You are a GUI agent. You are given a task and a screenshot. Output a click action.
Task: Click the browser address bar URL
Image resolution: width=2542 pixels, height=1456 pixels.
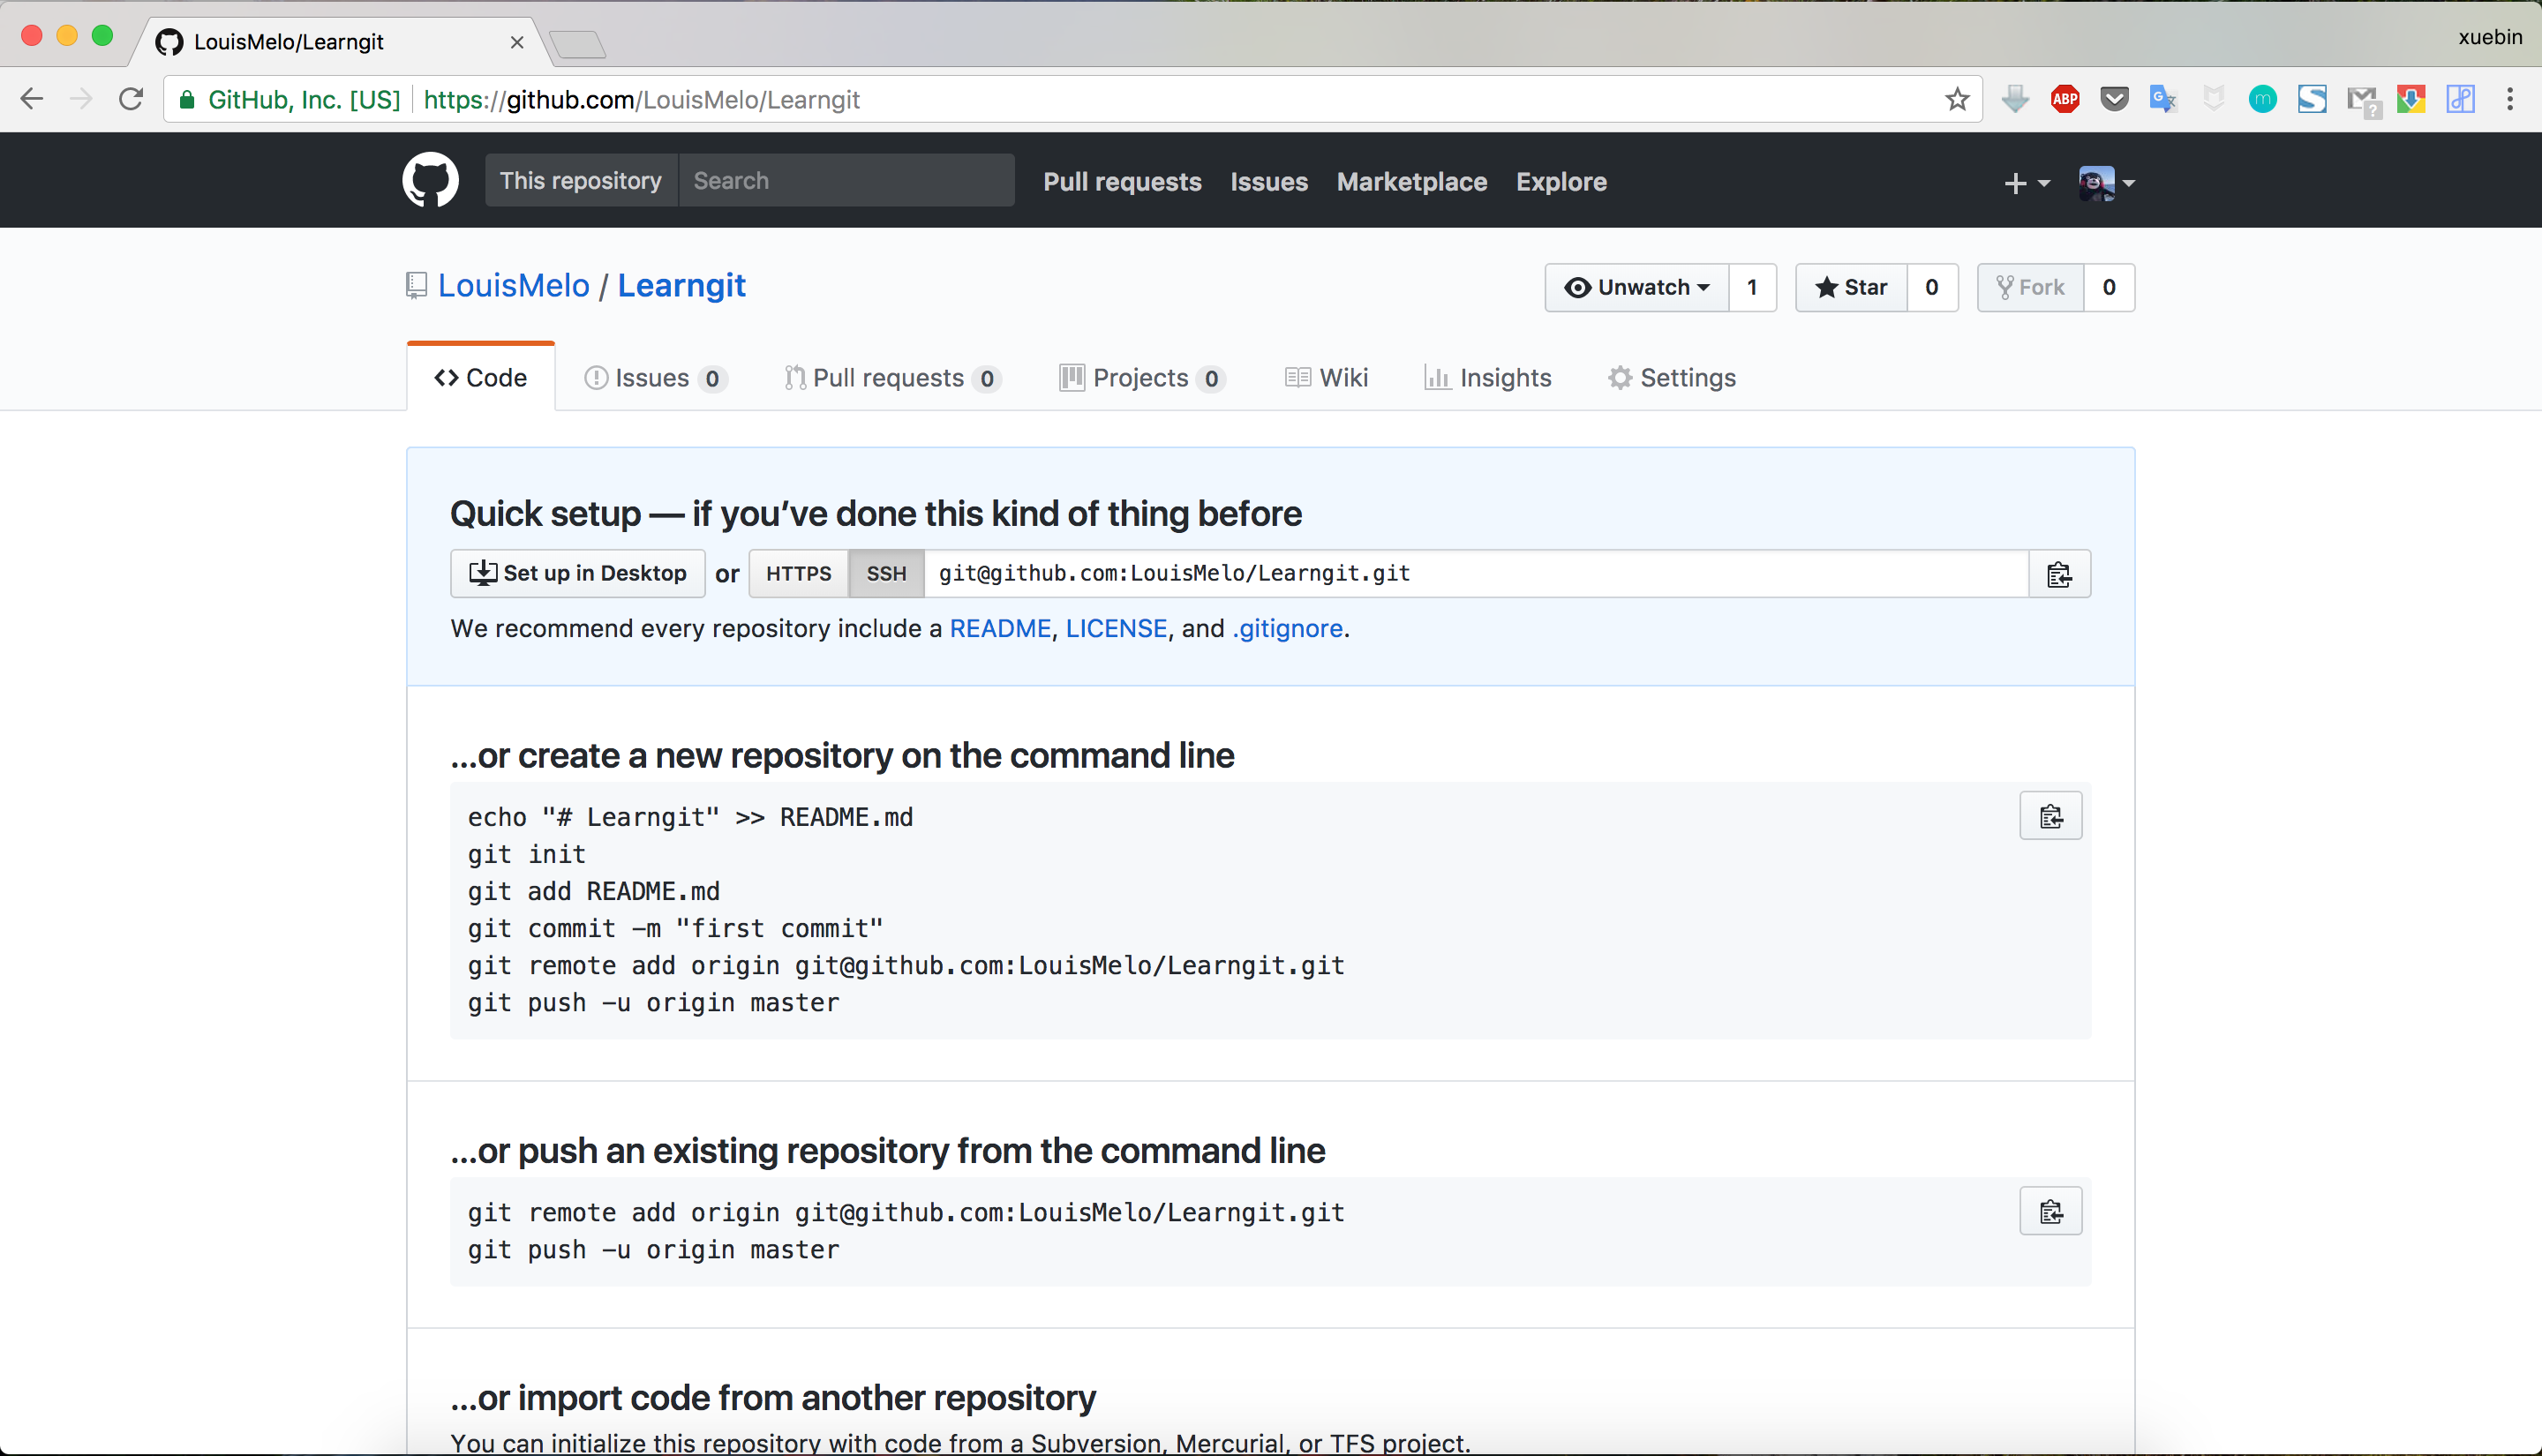pyautogui.click(x=641, y=100)
